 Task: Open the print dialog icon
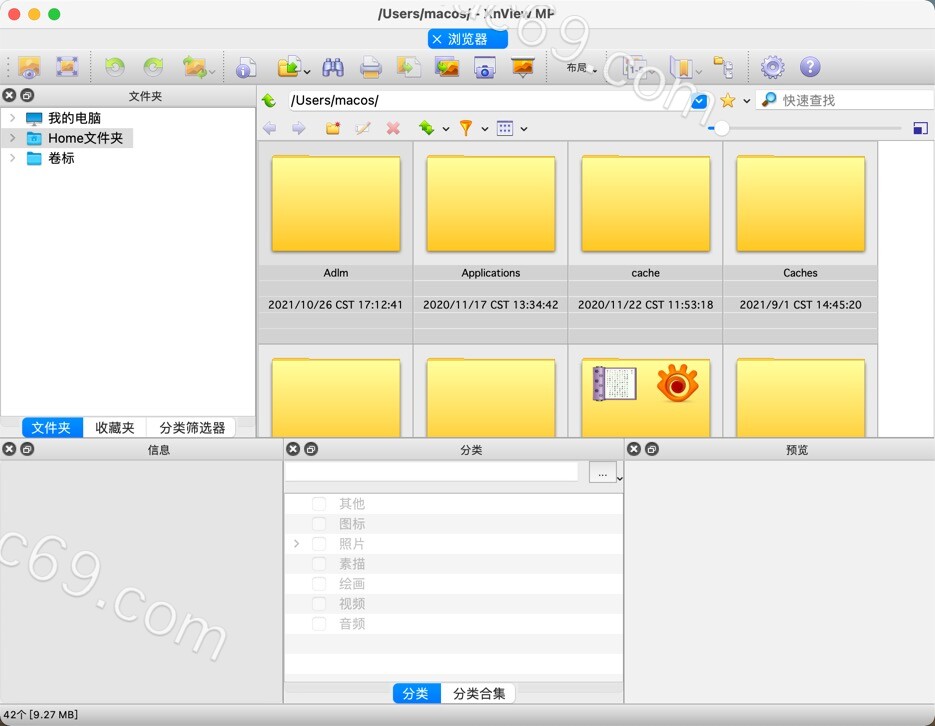click(370, 67)
